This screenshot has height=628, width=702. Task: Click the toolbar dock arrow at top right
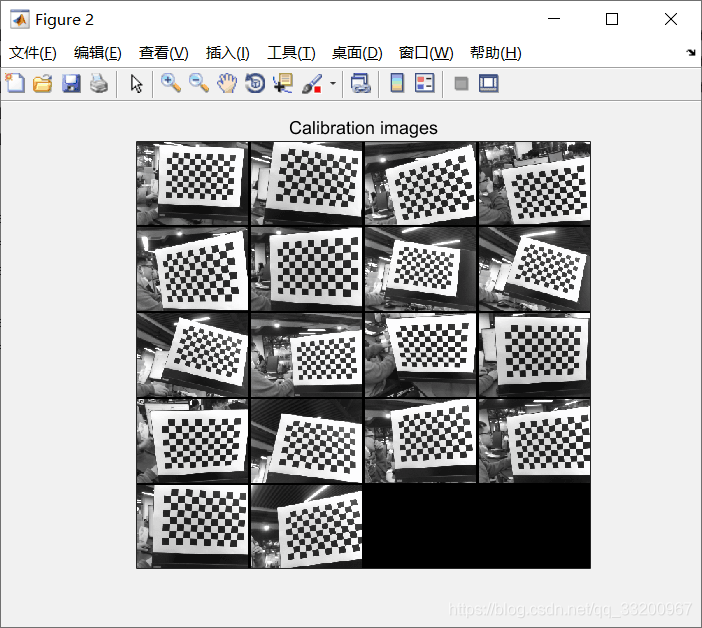[x=691, y=52]
